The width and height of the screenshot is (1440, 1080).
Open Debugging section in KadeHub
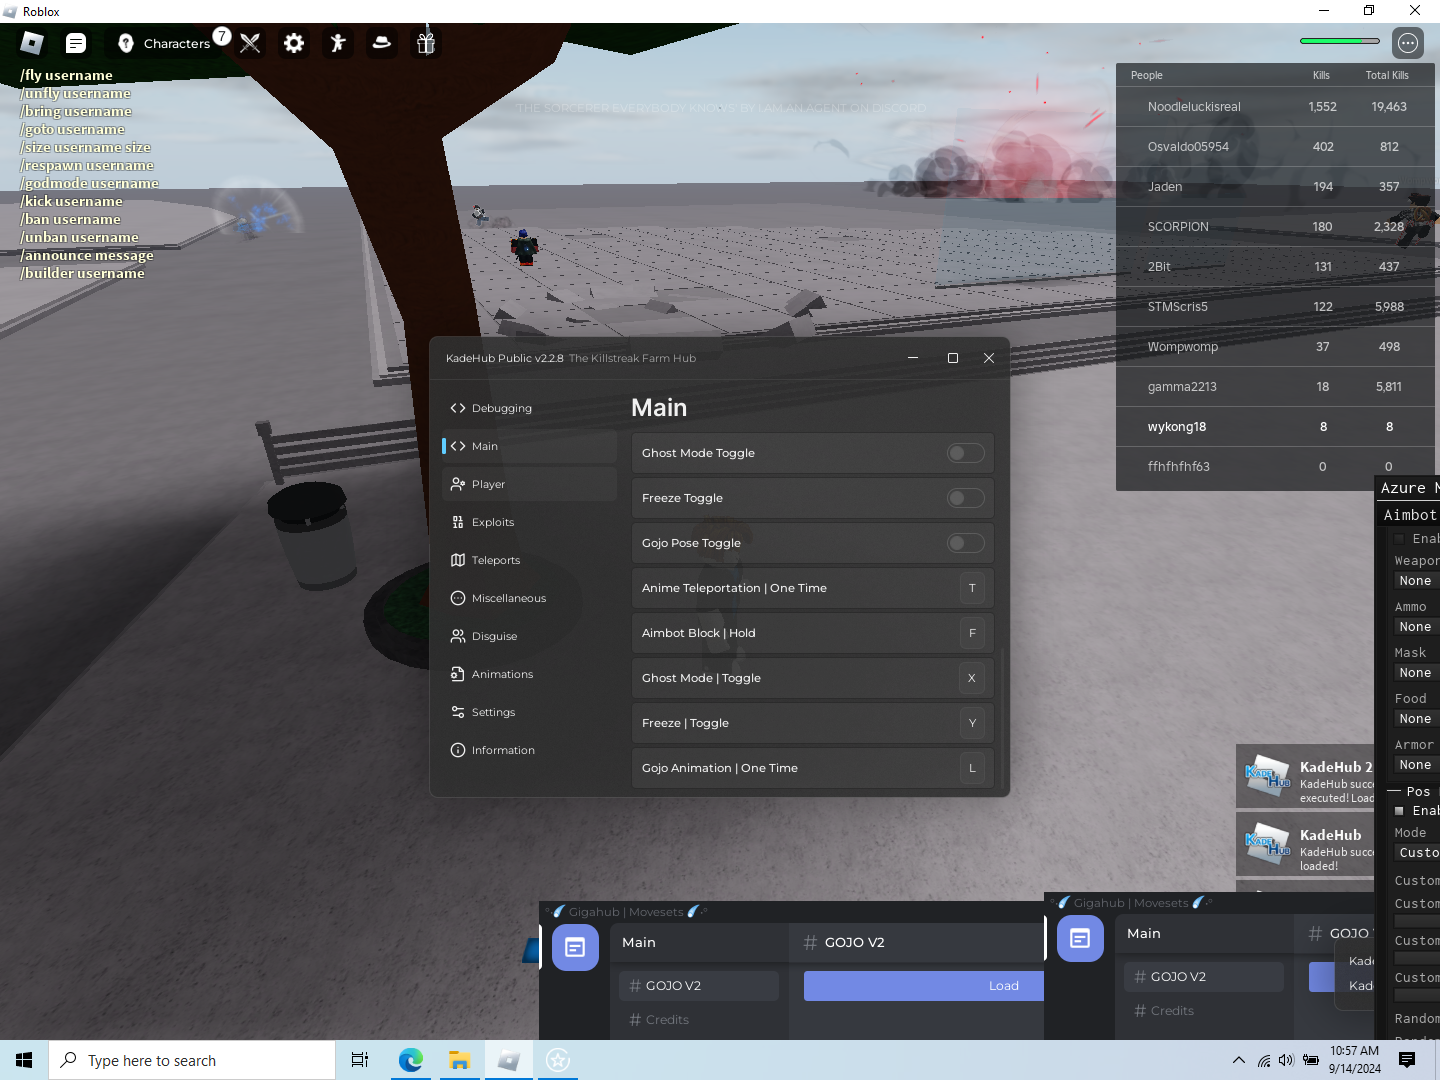(x=530, y=408)
